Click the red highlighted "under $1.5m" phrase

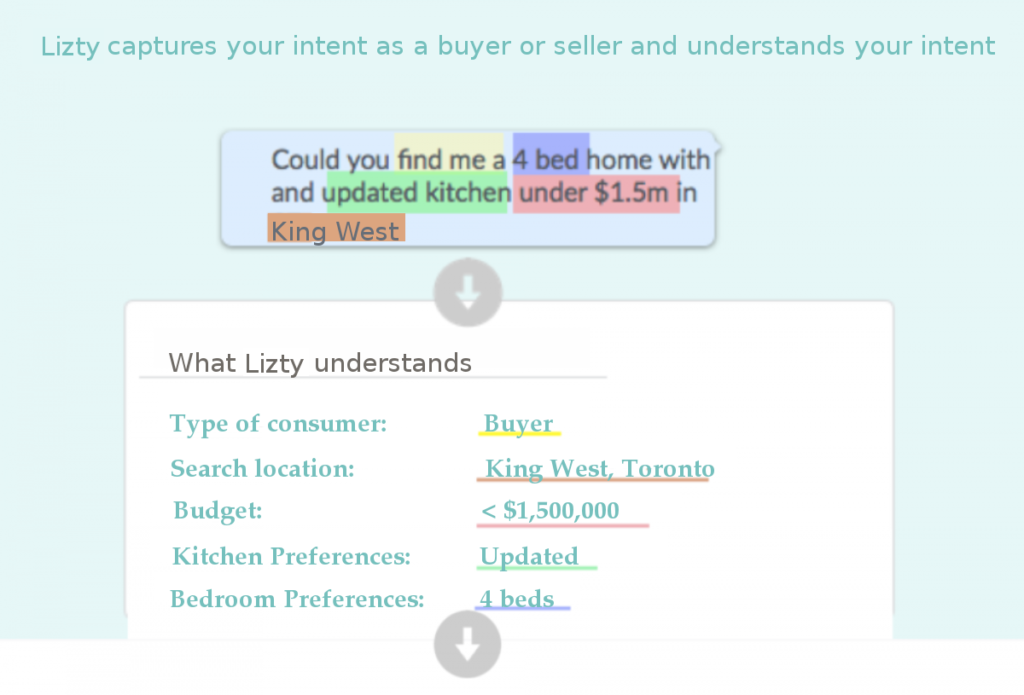coord(594,192)
